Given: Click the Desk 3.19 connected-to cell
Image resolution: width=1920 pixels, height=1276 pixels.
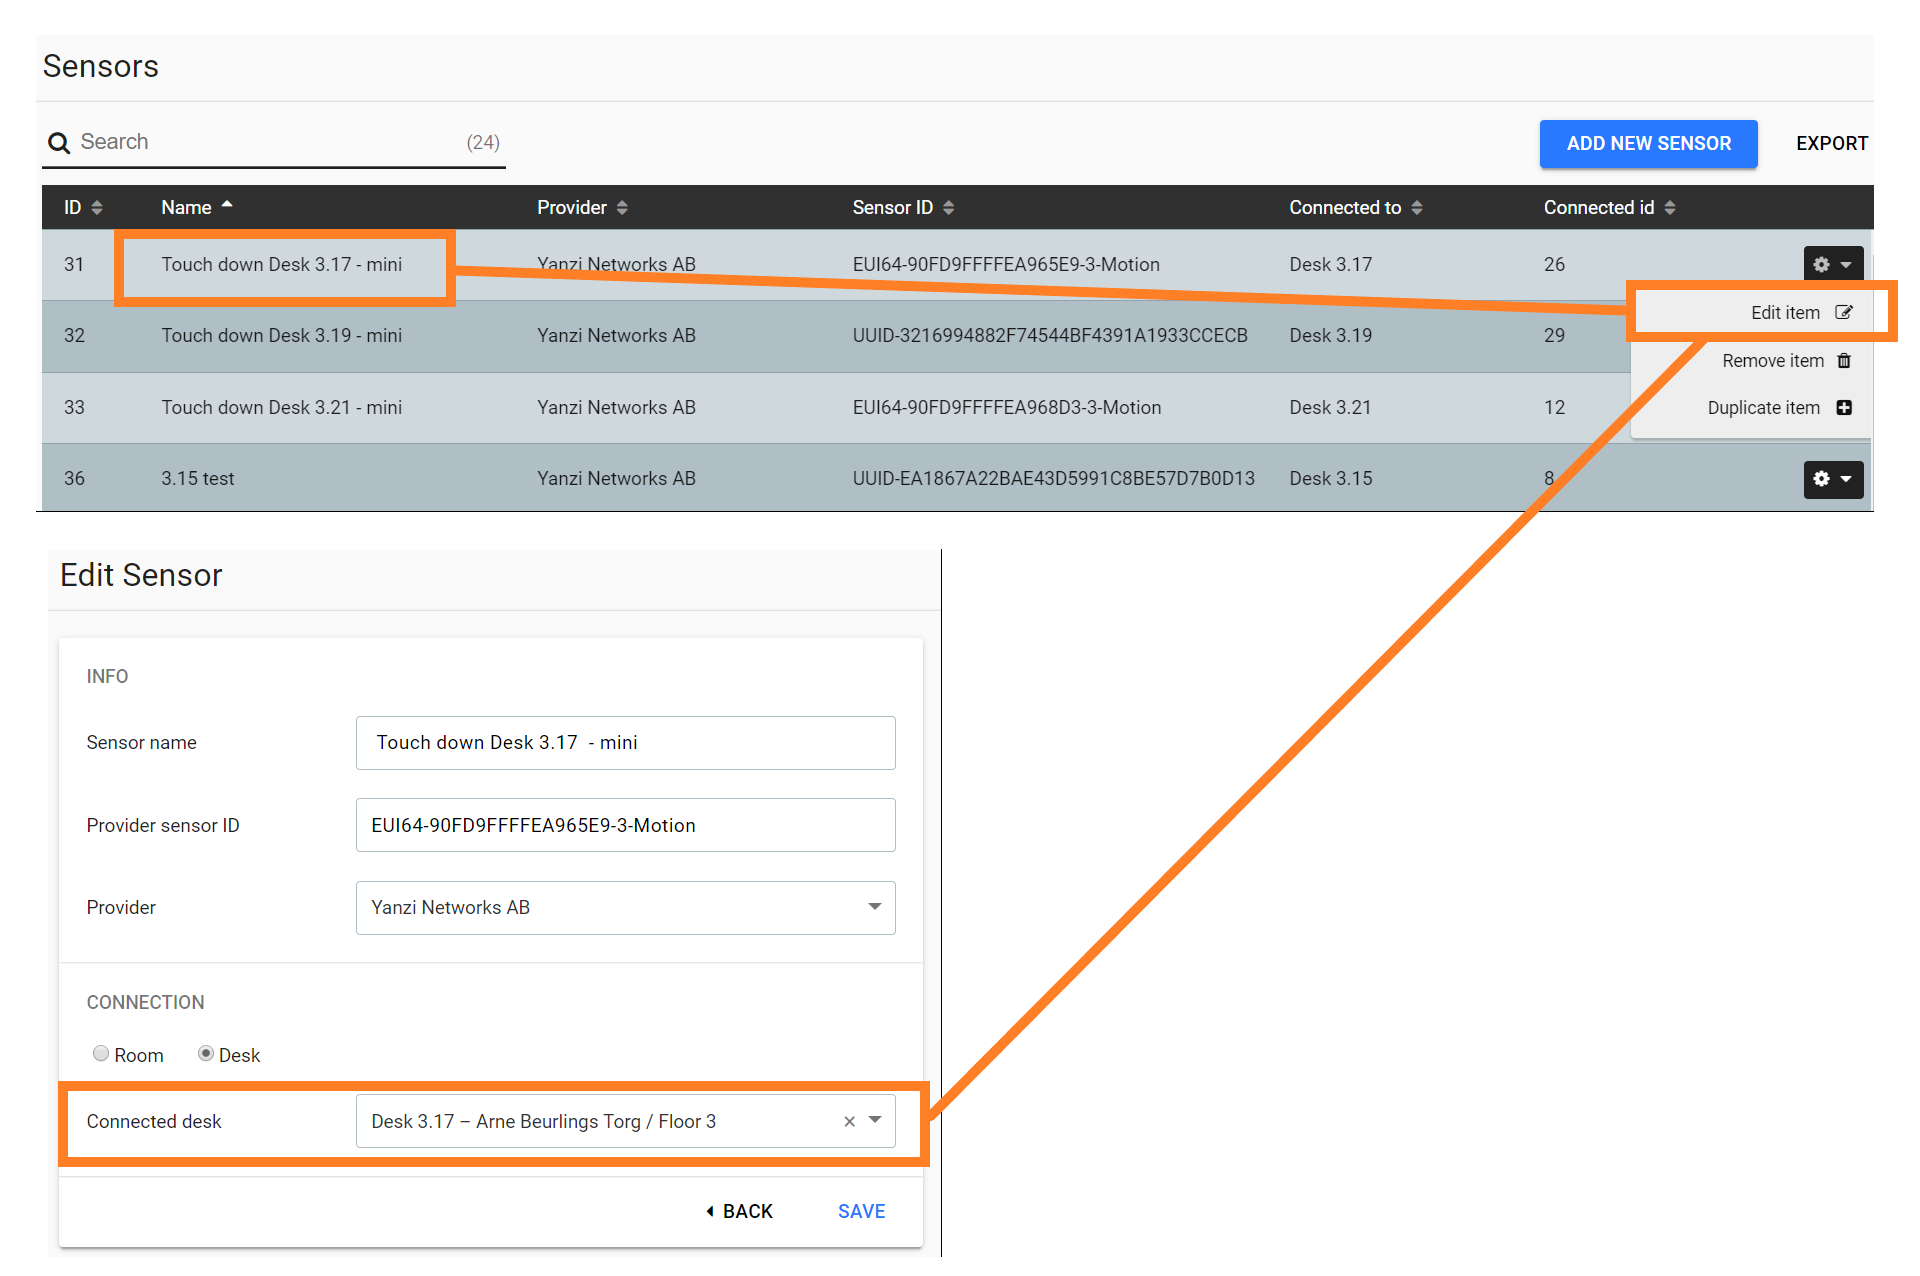Looking at the screenshot, I should click(x=1330, y=335).
